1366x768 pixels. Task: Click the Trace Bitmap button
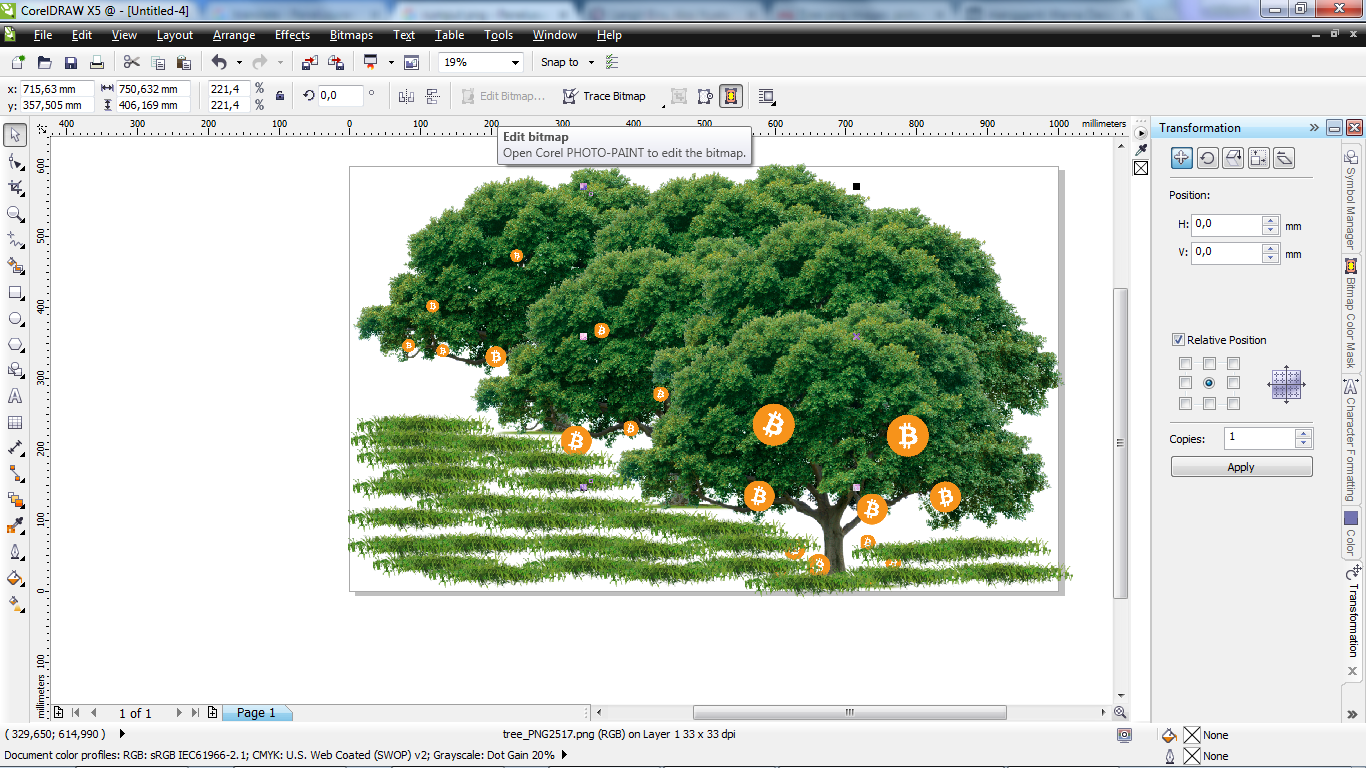click(x=604, y=96)
